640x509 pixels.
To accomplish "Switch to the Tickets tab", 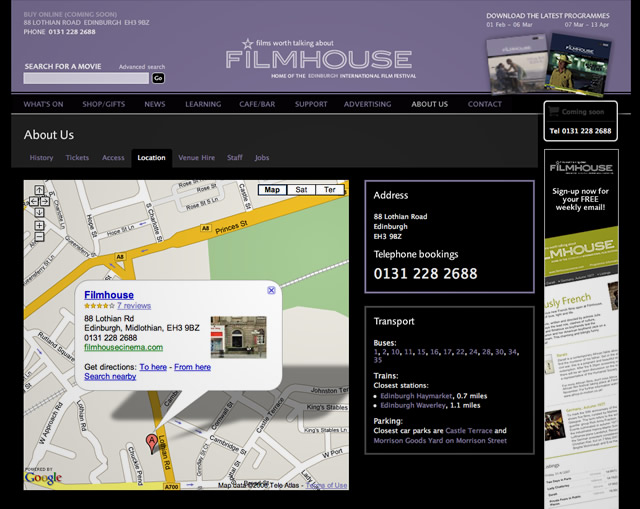I will (77, 158).
